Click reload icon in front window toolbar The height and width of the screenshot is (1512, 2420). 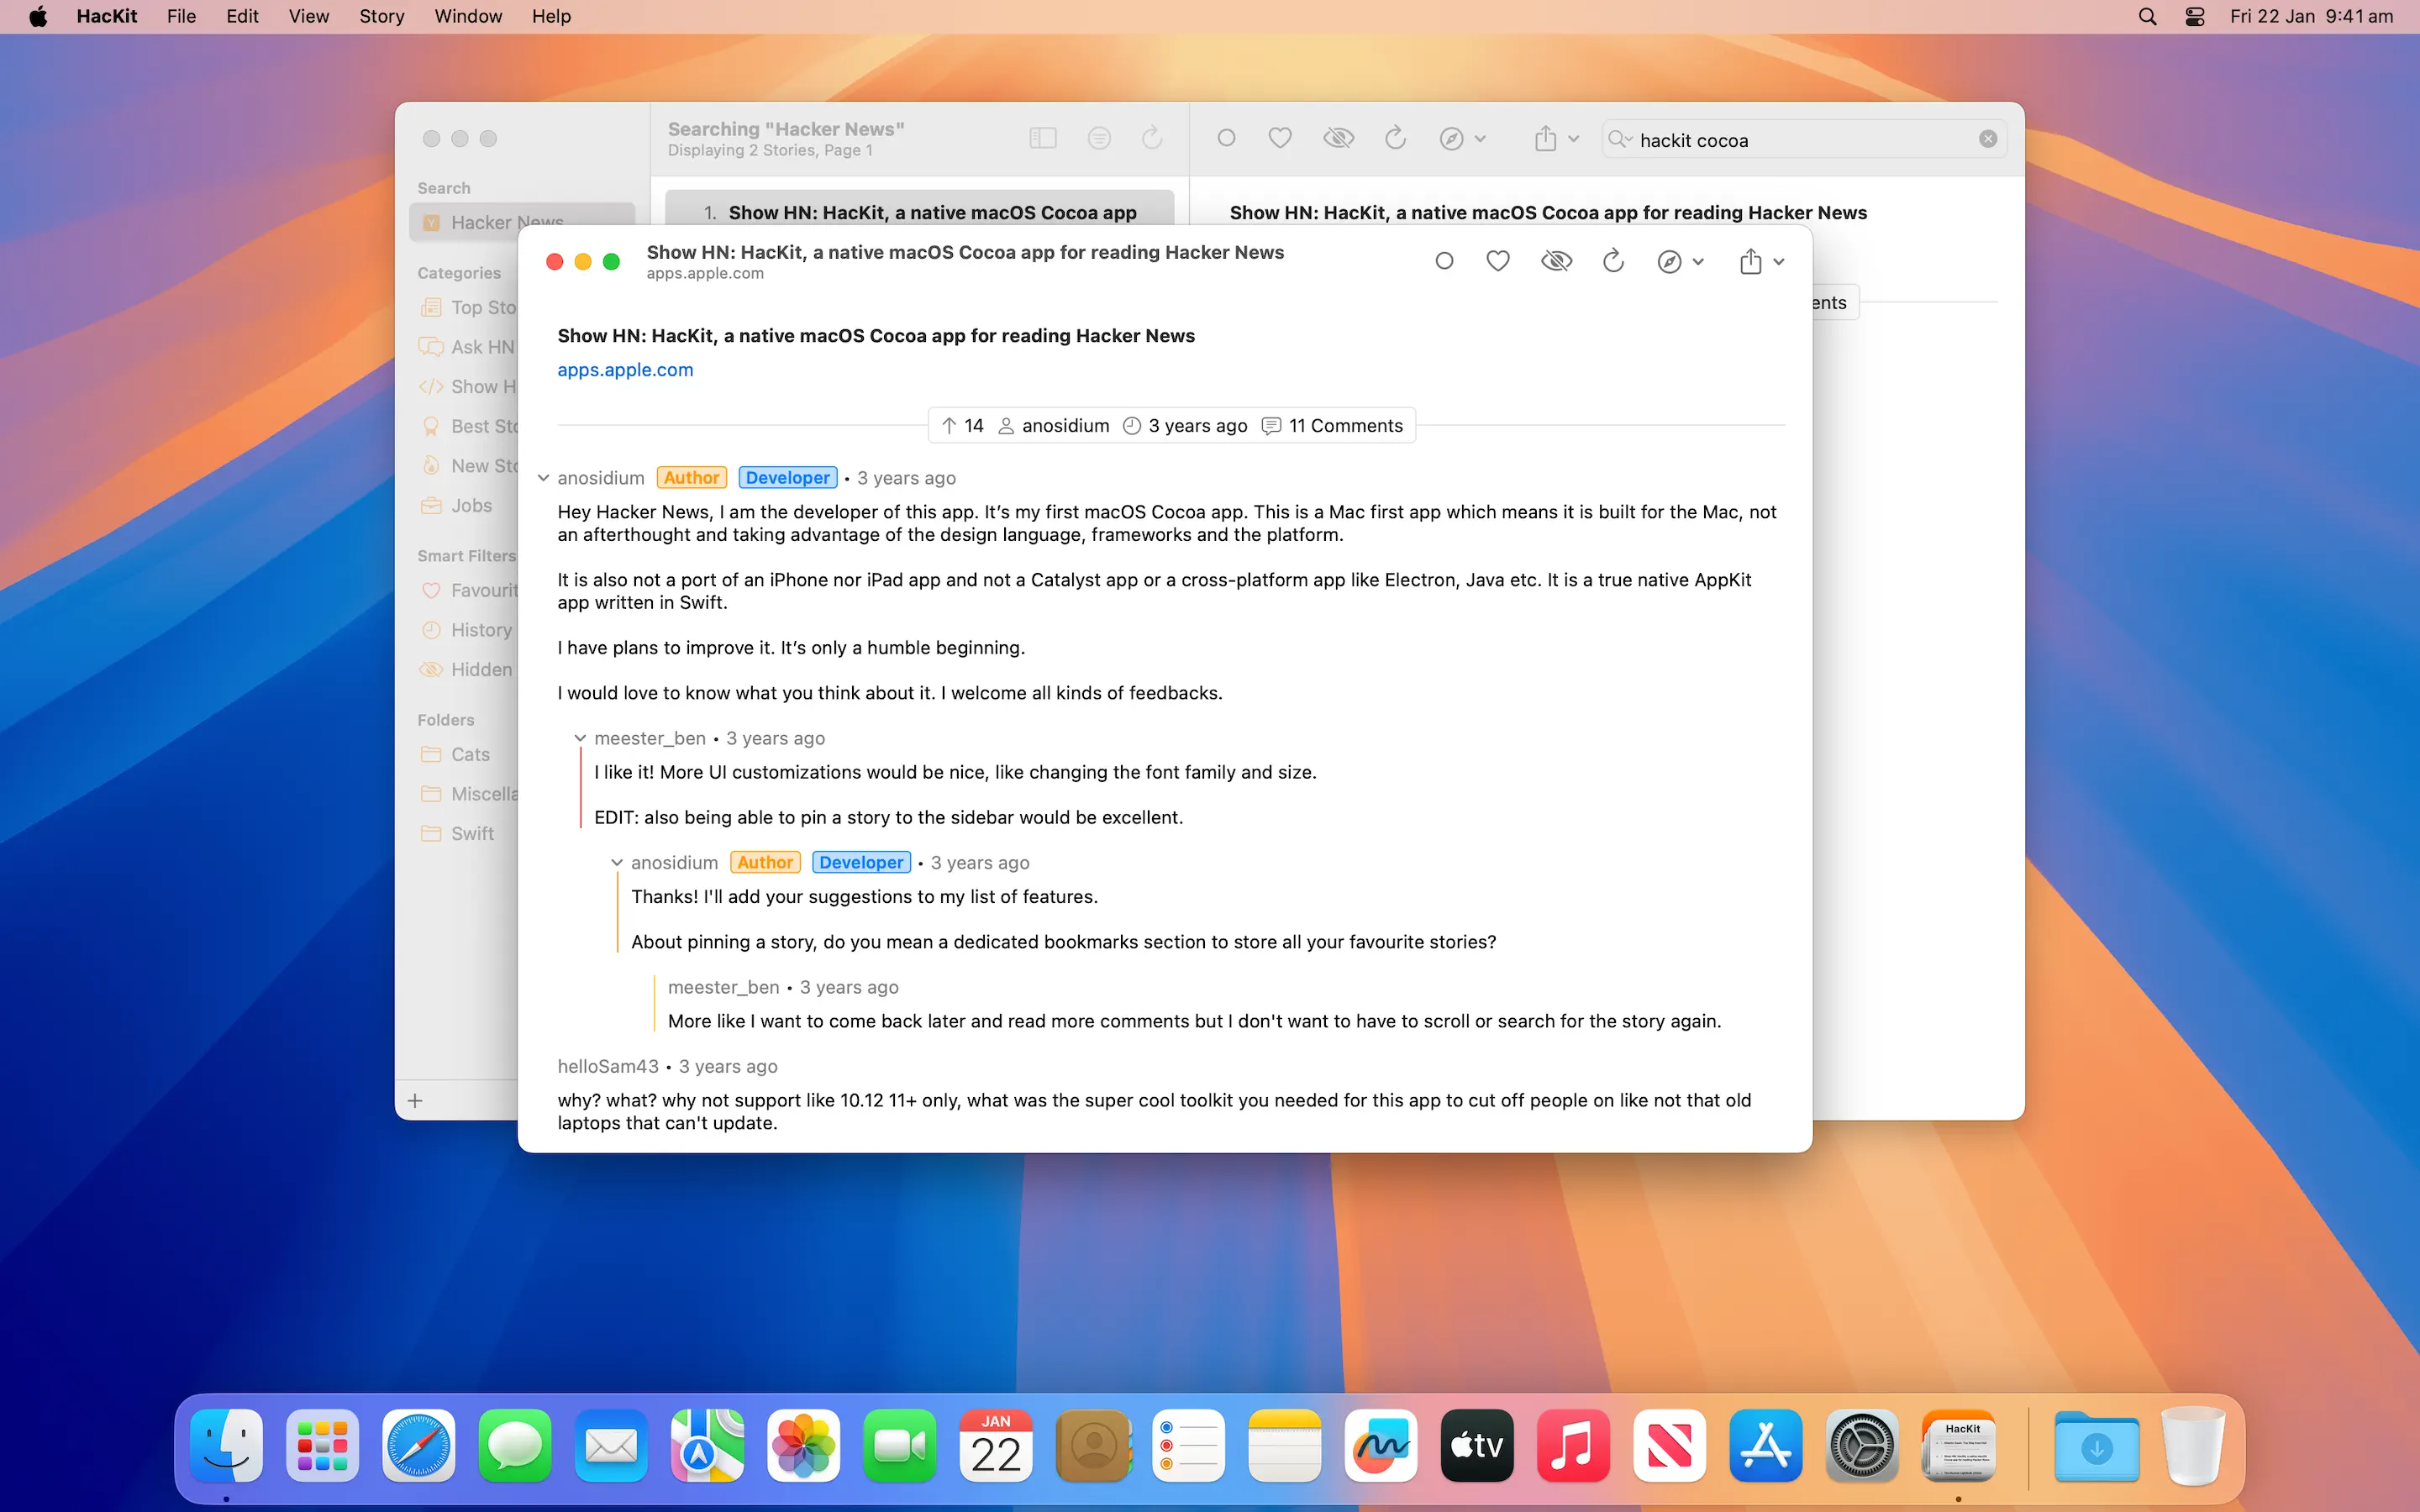click(x=1613, y=261)
